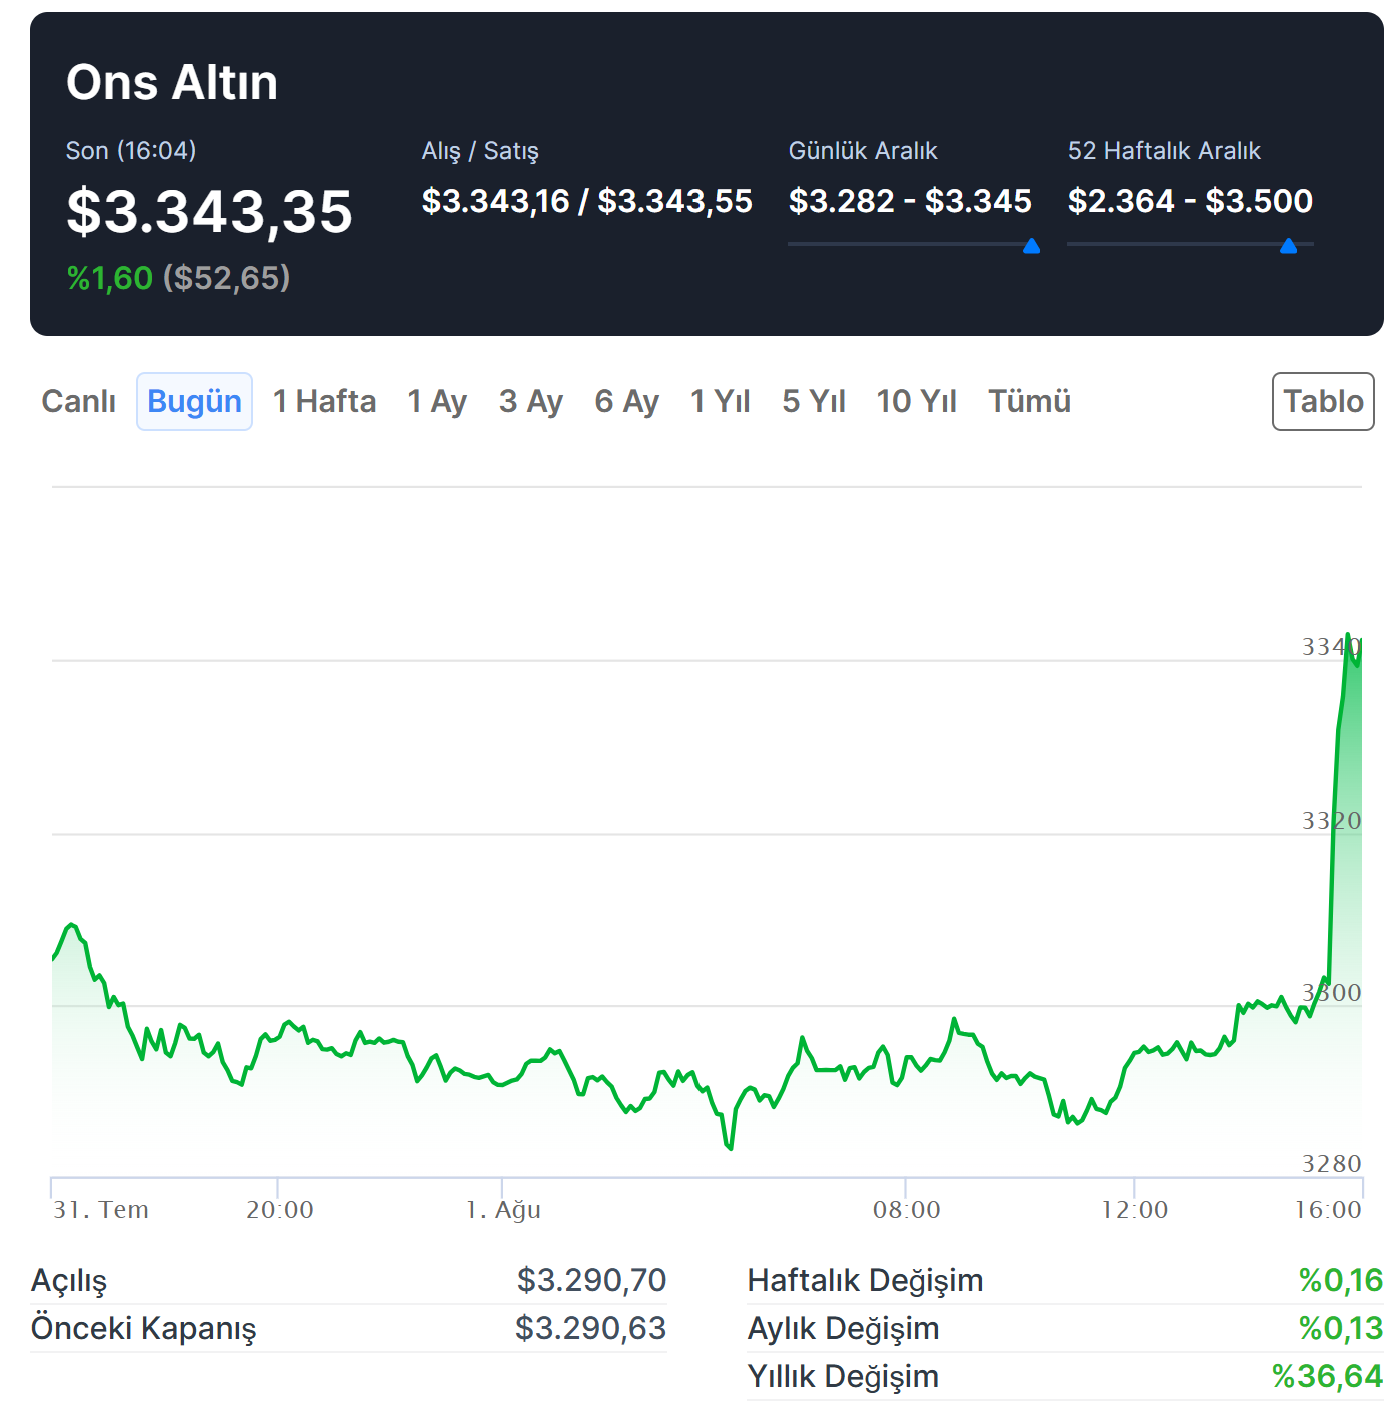Click the 12:00 chart time marker
This screenshot has height=1408, width=1394.
pyautogui.click(x=1134, y=1210)
